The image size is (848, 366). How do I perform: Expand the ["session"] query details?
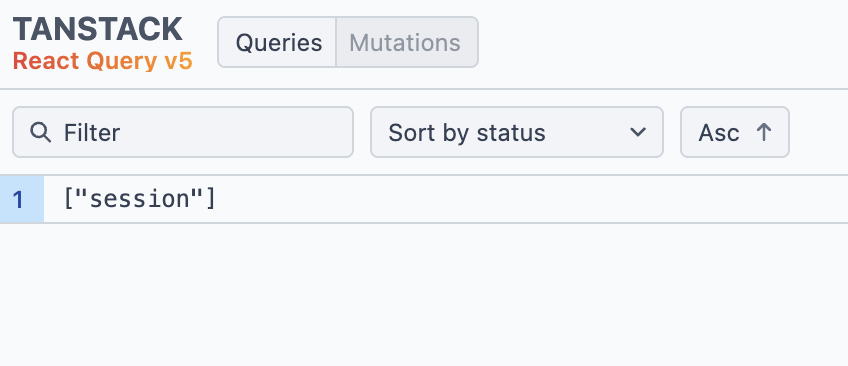[x=424, y=199]
